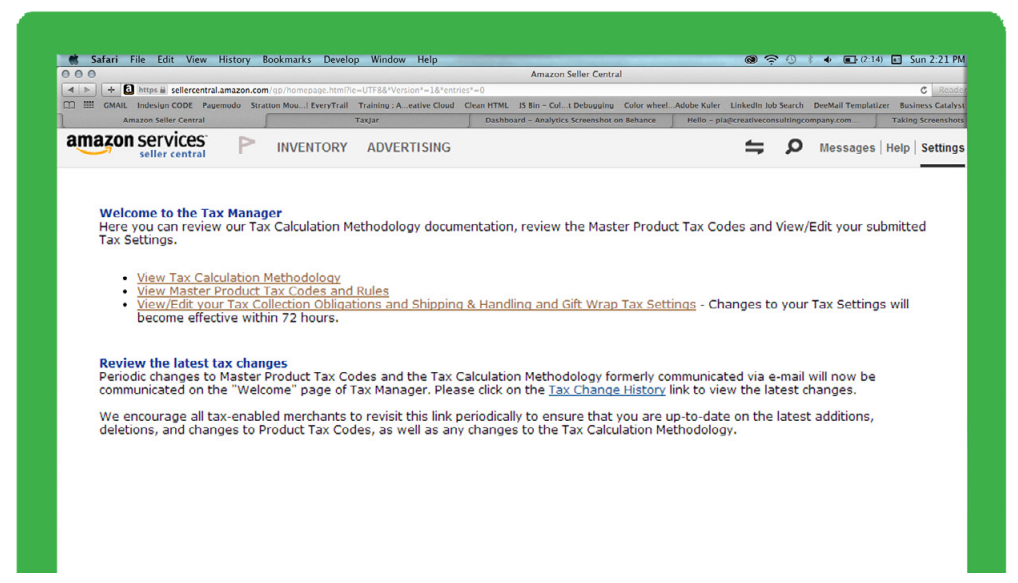Open the Training Creative Cloud bookmark
Viewport: 1018px width, 583px height.
pos(406,105)
